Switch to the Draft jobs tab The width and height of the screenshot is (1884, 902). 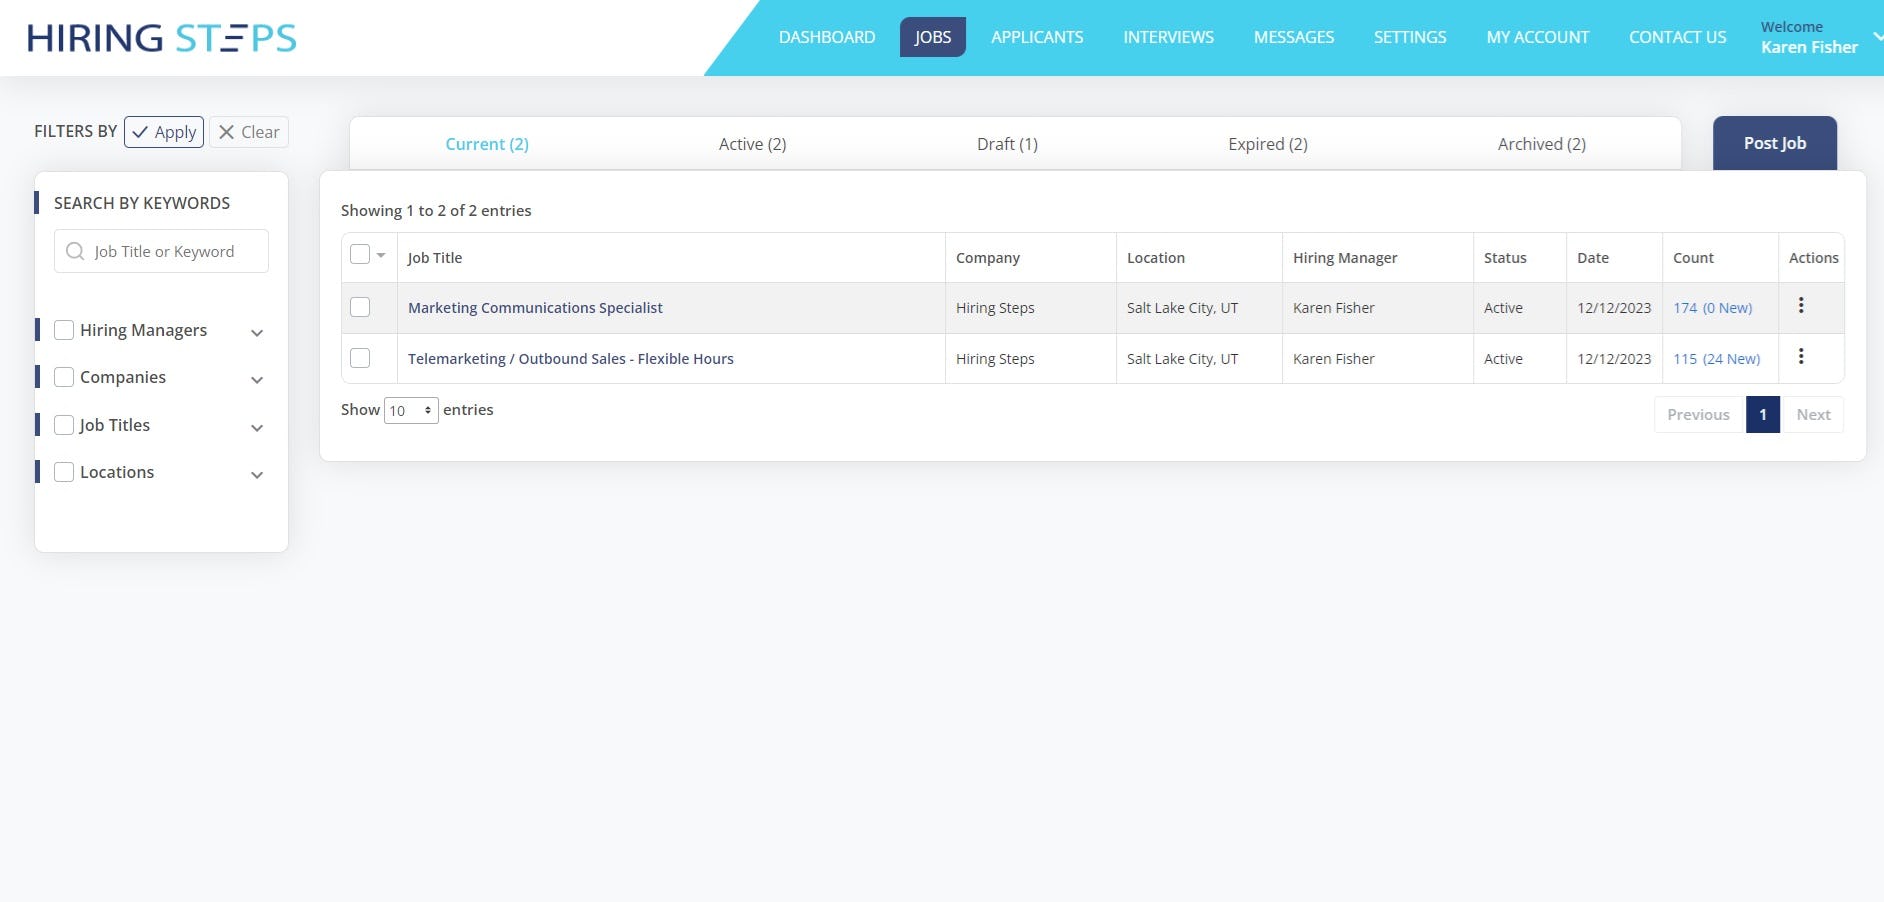click(x=1007, y=143)
